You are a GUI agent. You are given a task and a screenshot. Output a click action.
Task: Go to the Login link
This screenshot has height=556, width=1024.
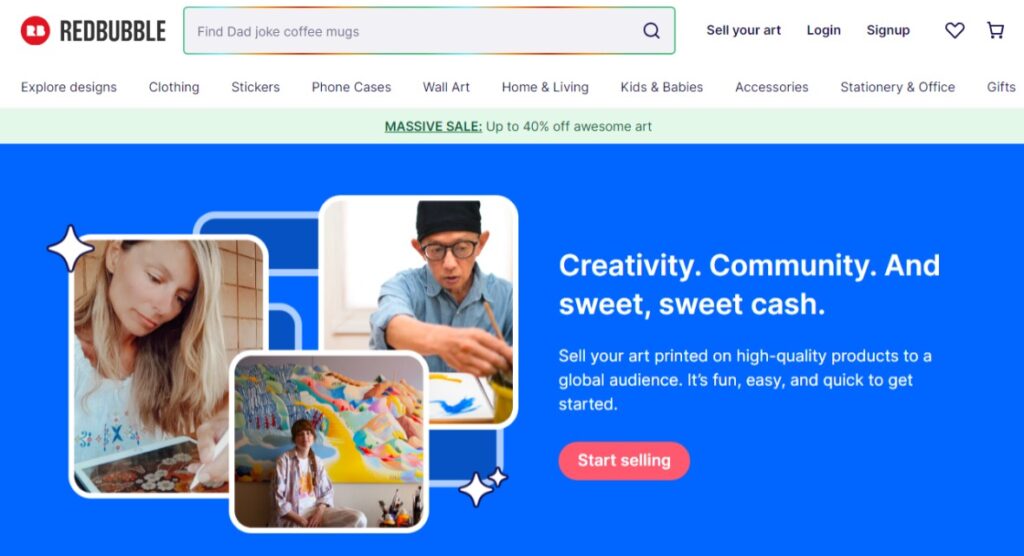pyautogui.click(x=824, y=30)
